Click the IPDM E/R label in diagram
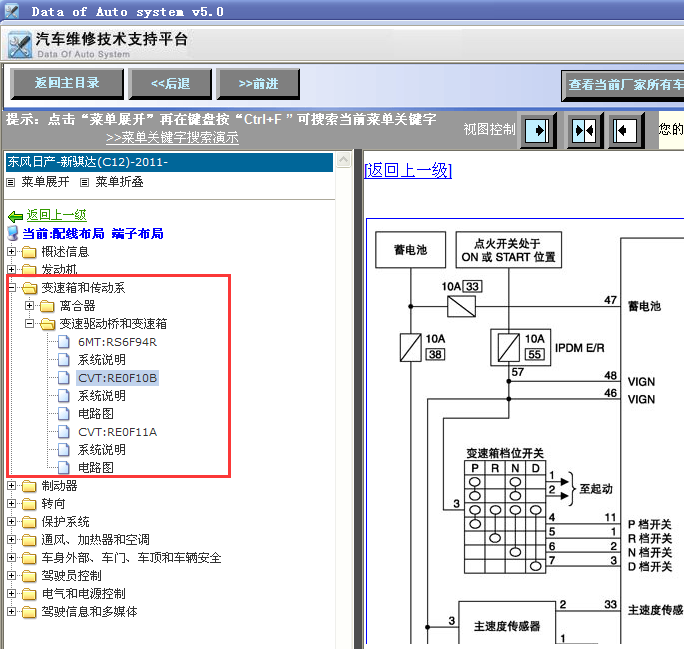 coord(580,348)
